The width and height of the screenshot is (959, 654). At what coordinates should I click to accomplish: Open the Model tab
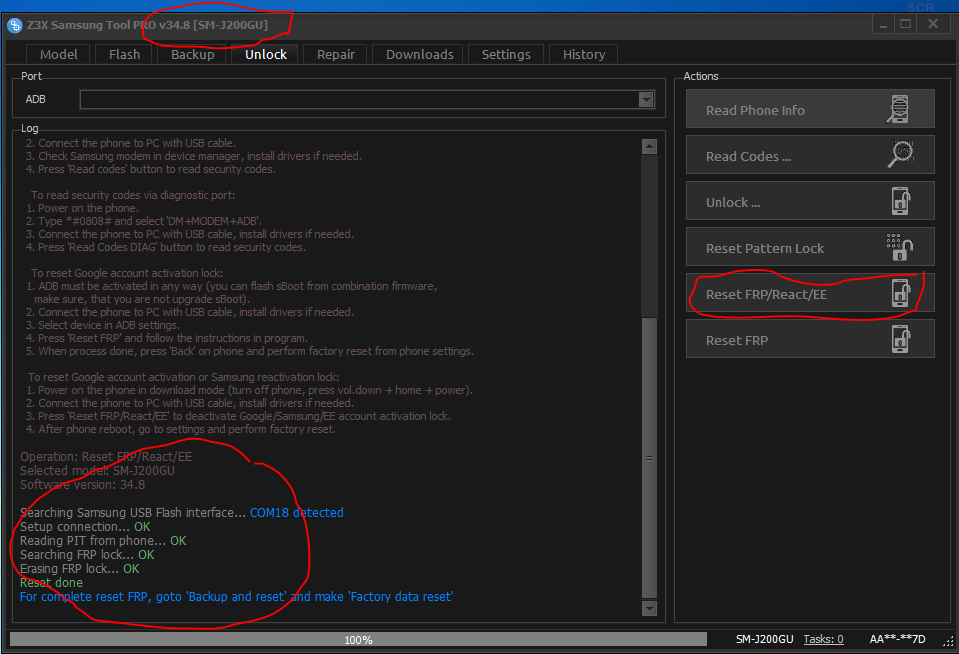click(59, 54)
